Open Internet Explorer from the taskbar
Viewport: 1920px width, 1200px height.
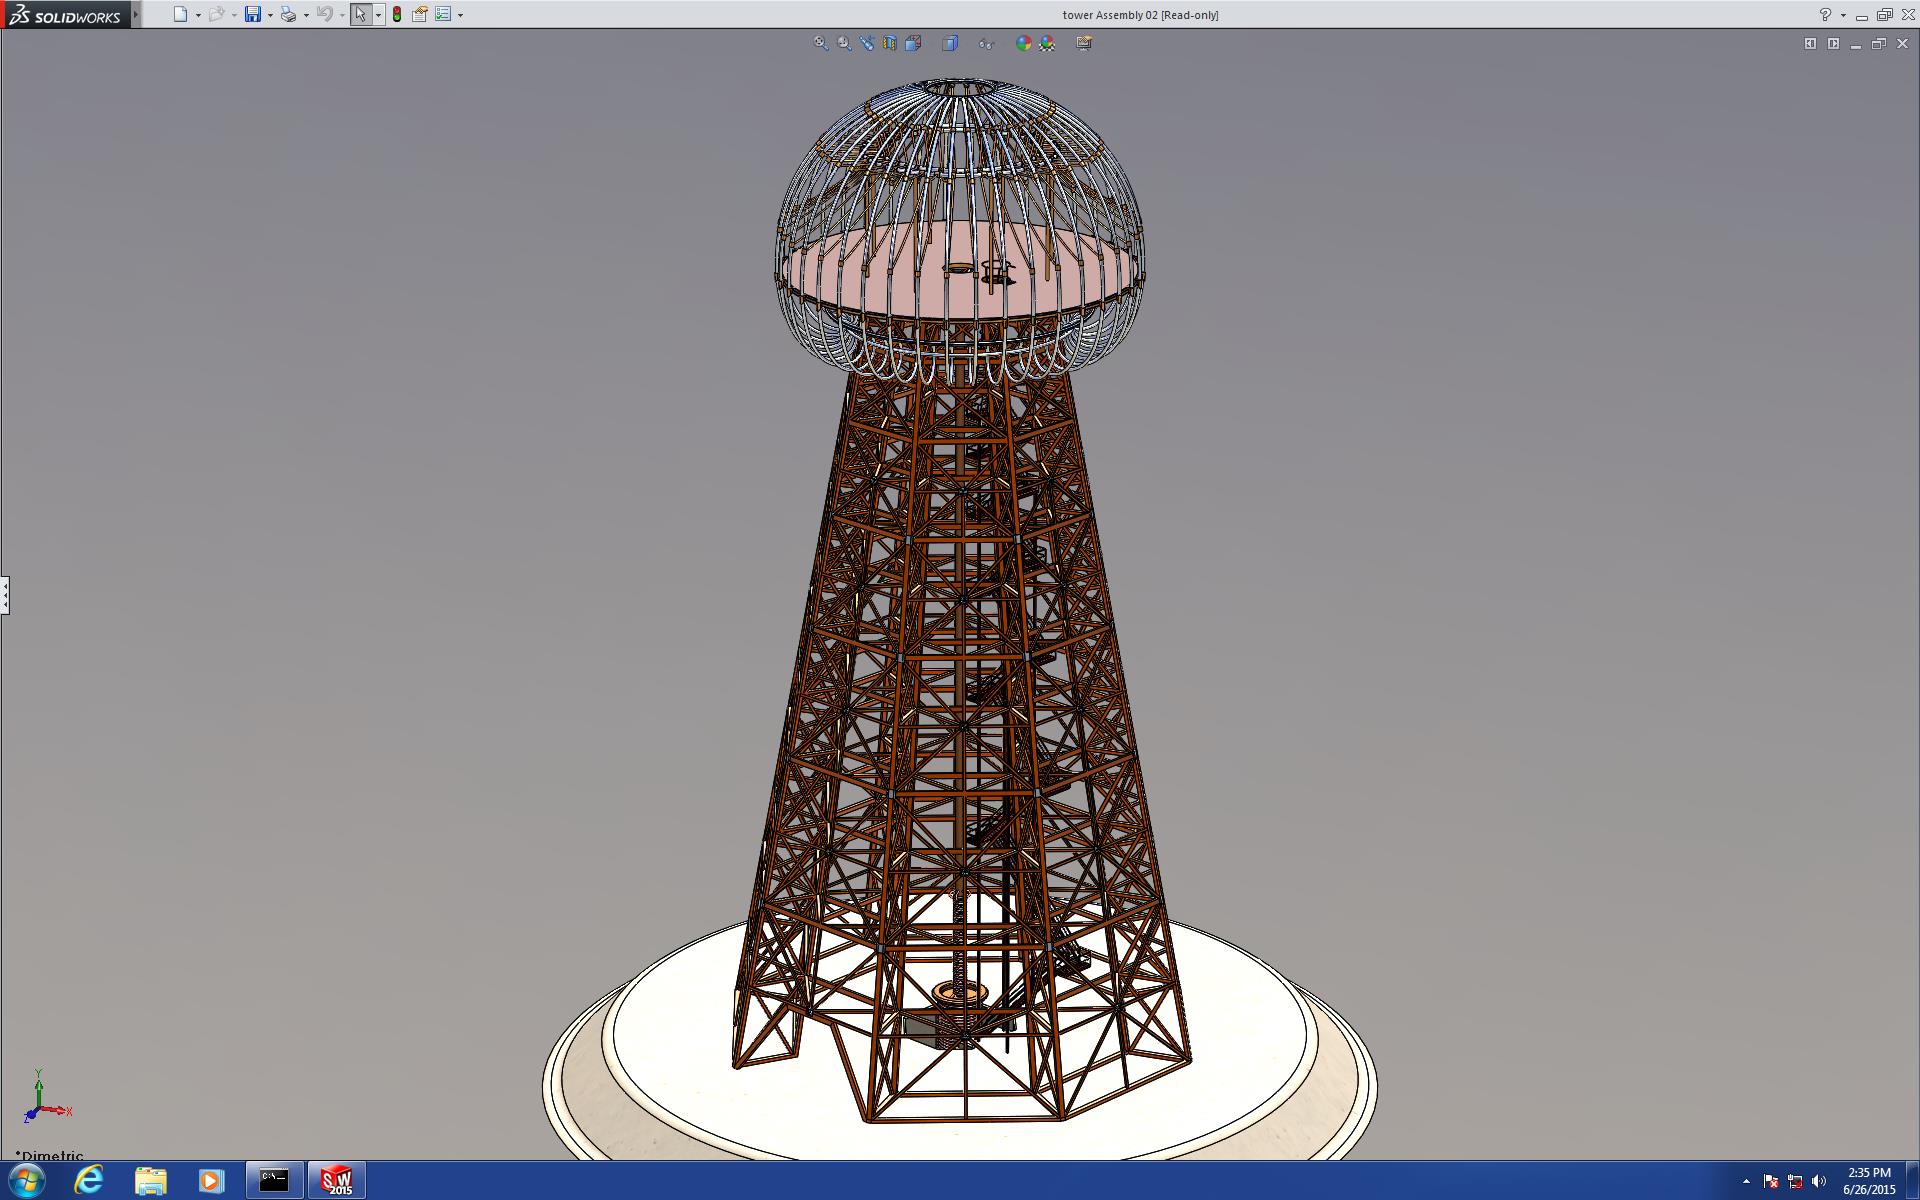point(89,1180)
